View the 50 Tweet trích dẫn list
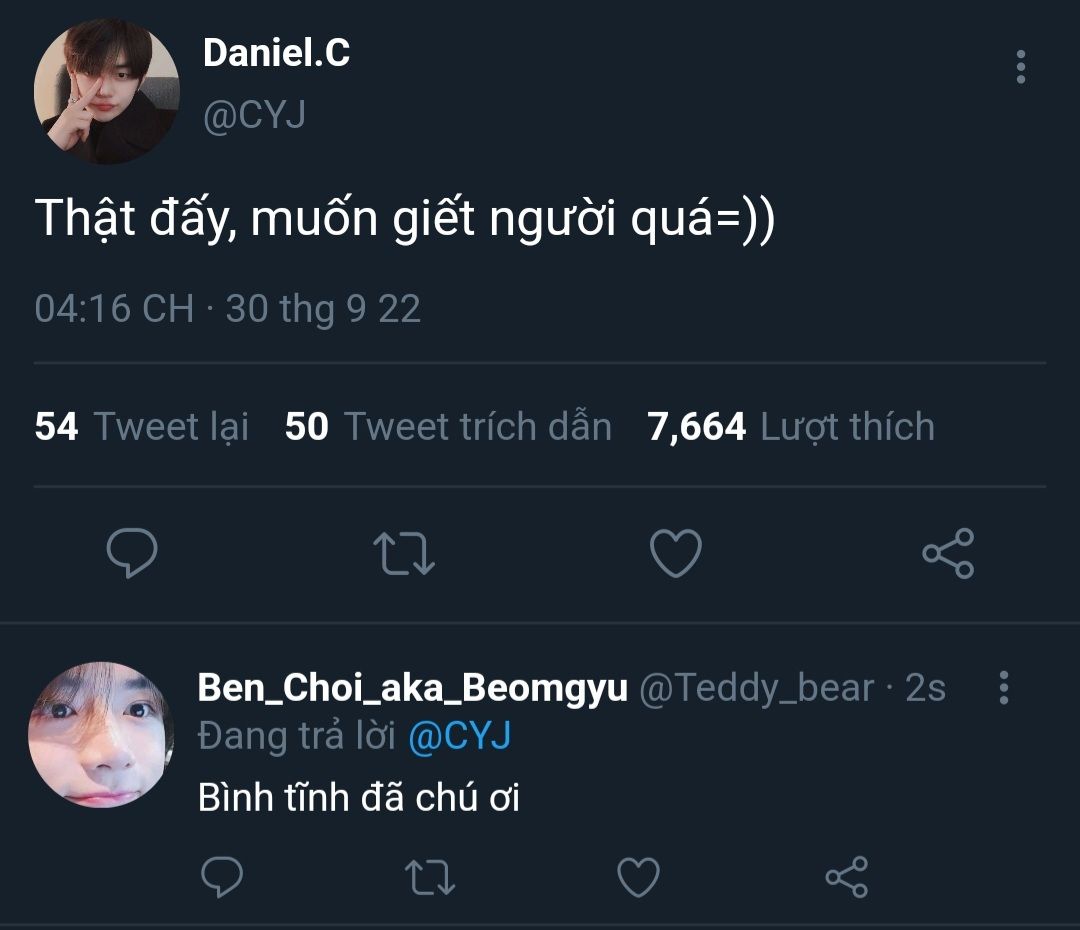 (448, 427)
